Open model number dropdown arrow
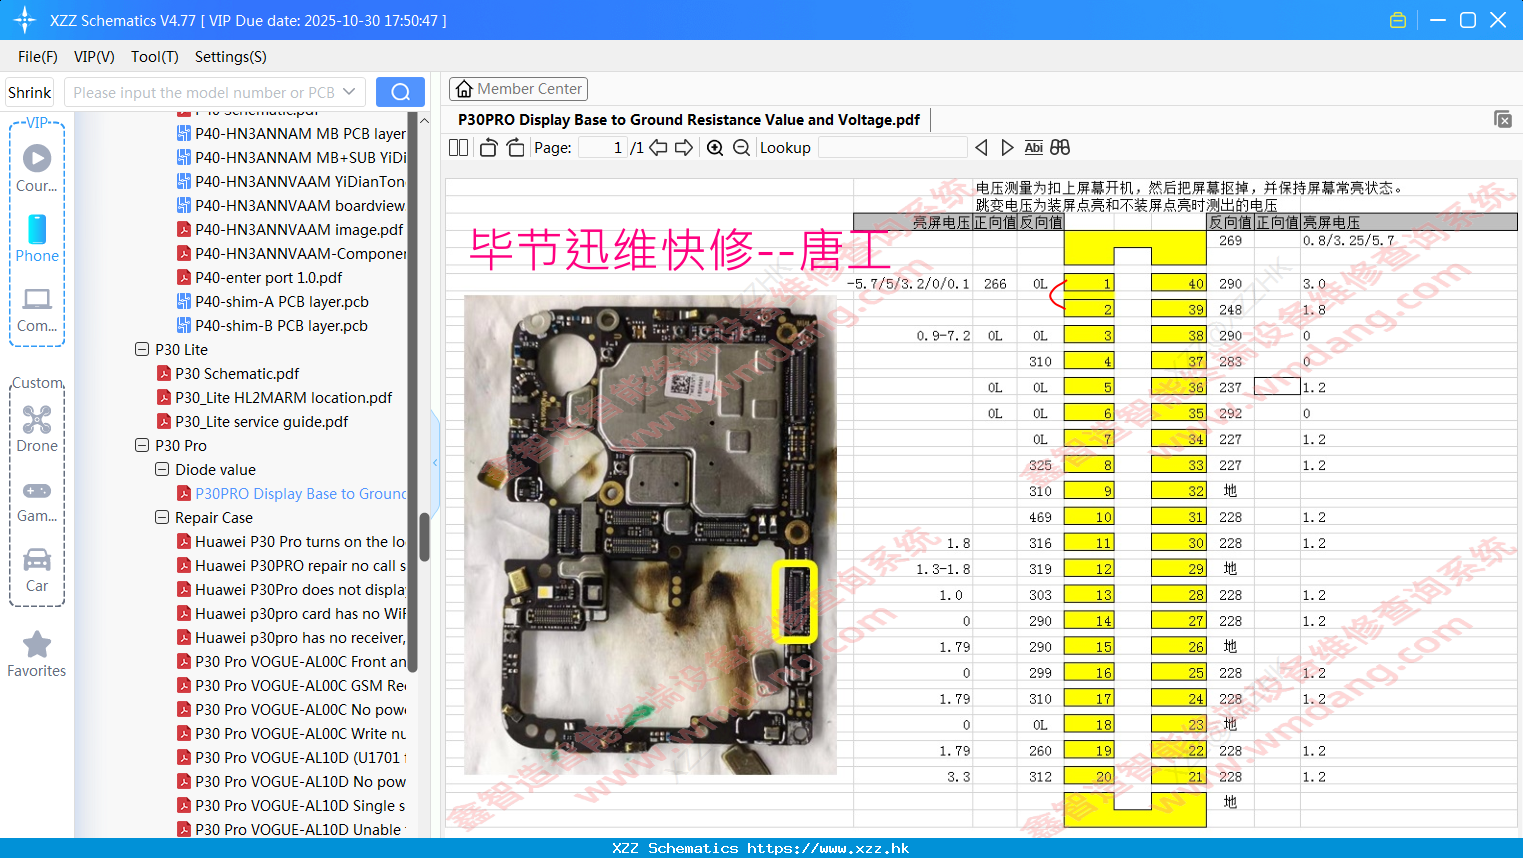 349,92
